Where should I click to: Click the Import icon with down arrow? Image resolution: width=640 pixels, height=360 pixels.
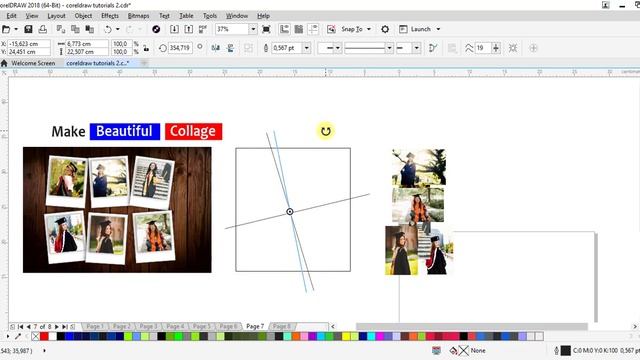click(x=174, y=29)
